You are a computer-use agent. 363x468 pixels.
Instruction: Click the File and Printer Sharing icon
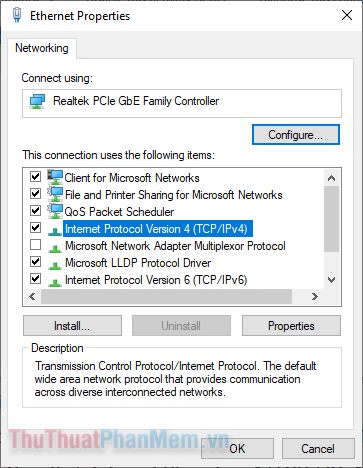55,194
